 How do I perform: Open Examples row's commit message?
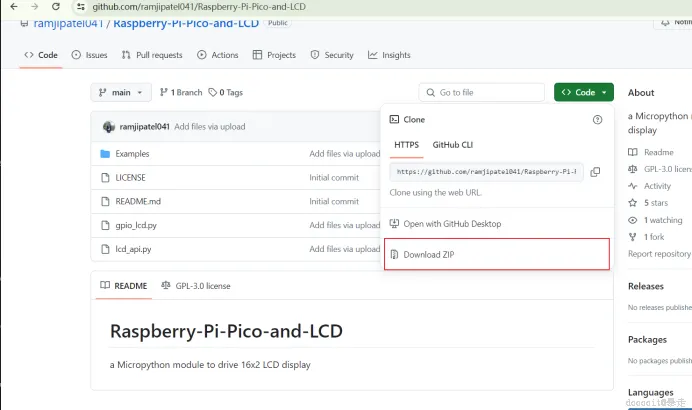(x=345, y=154)
